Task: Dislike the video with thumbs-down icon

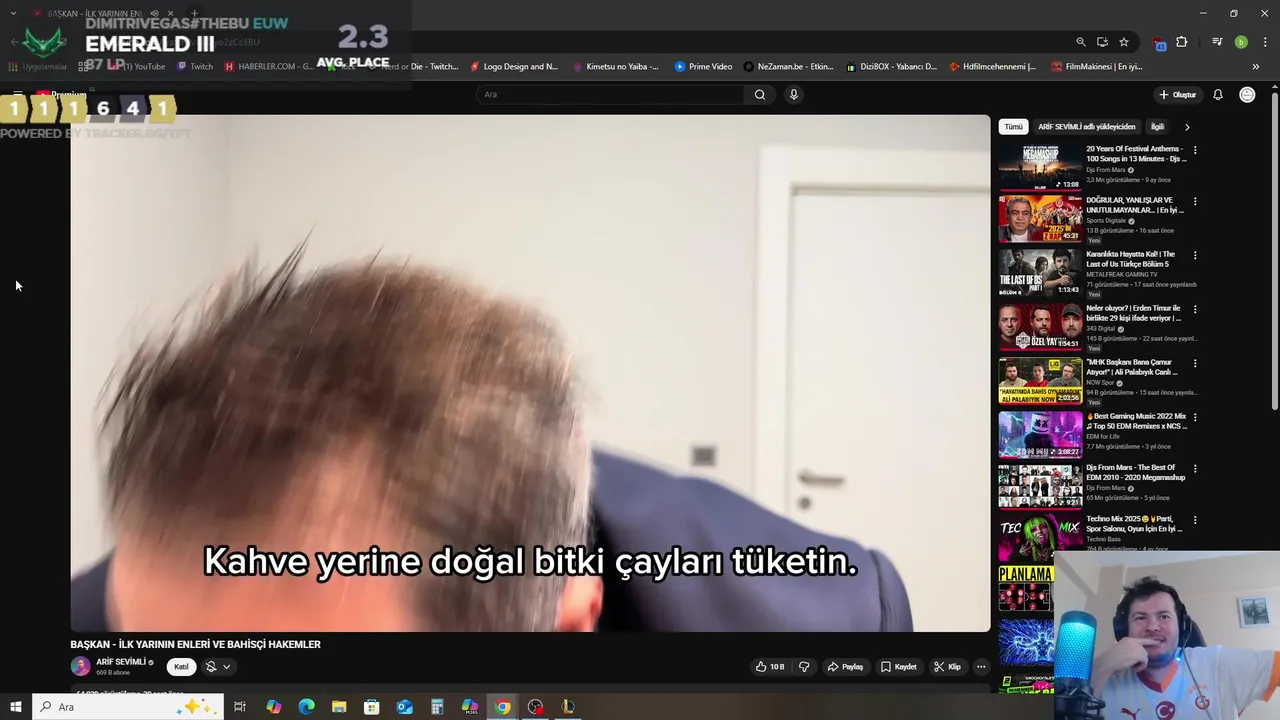Action: 804,667
